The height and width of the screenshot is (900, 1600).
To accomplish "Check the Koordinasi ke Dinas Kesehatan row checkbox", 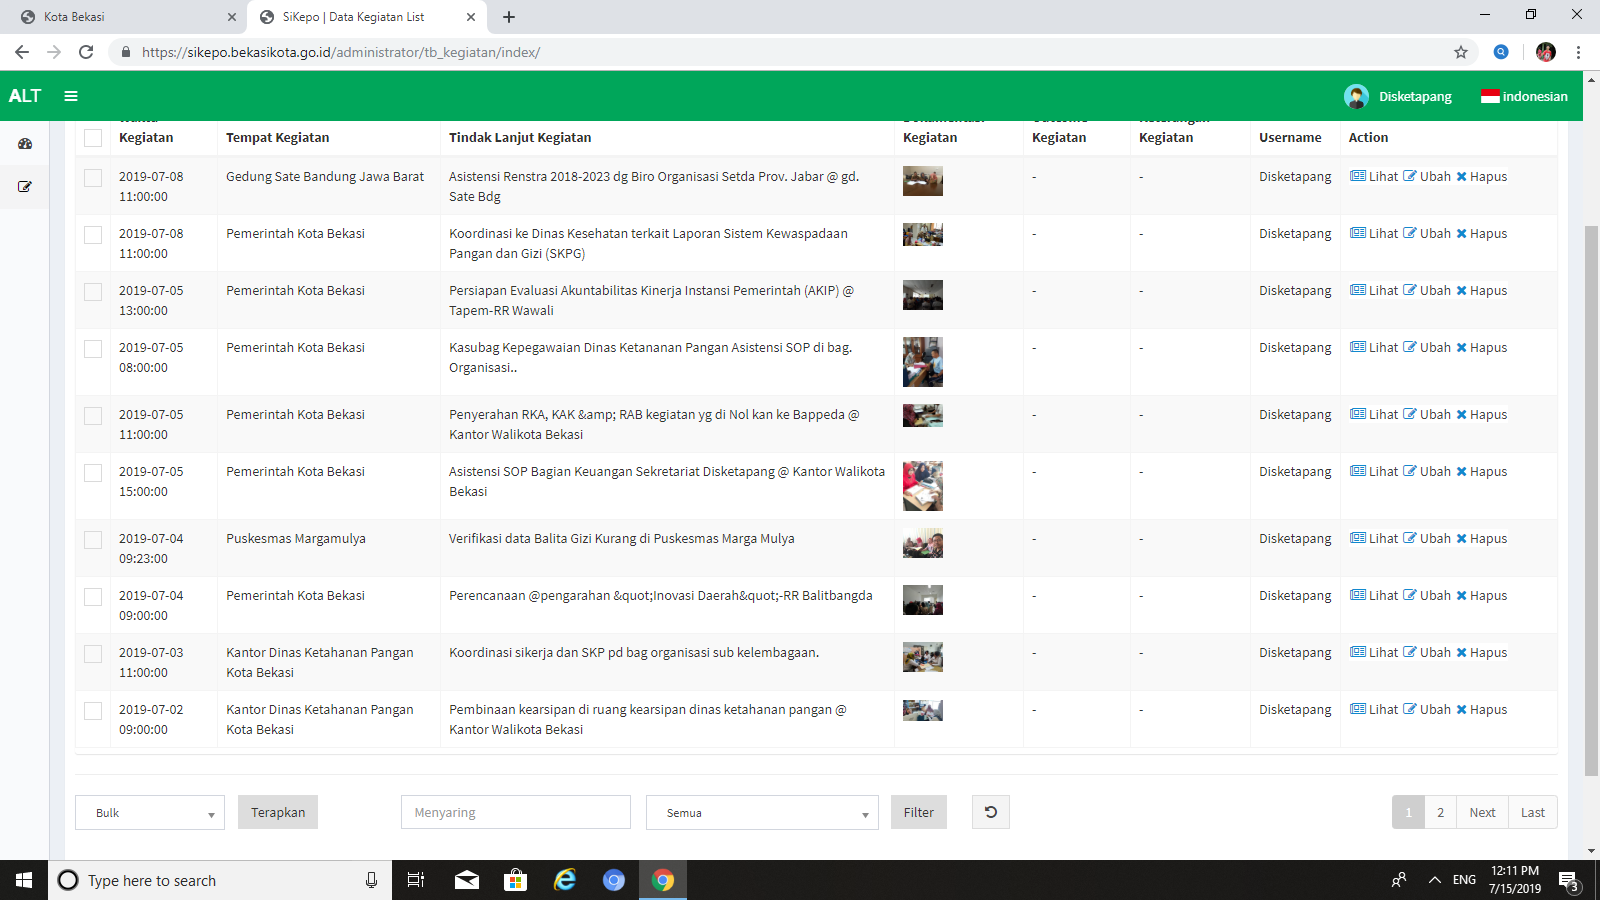I will pyautogui.click(x=93, y=235).
